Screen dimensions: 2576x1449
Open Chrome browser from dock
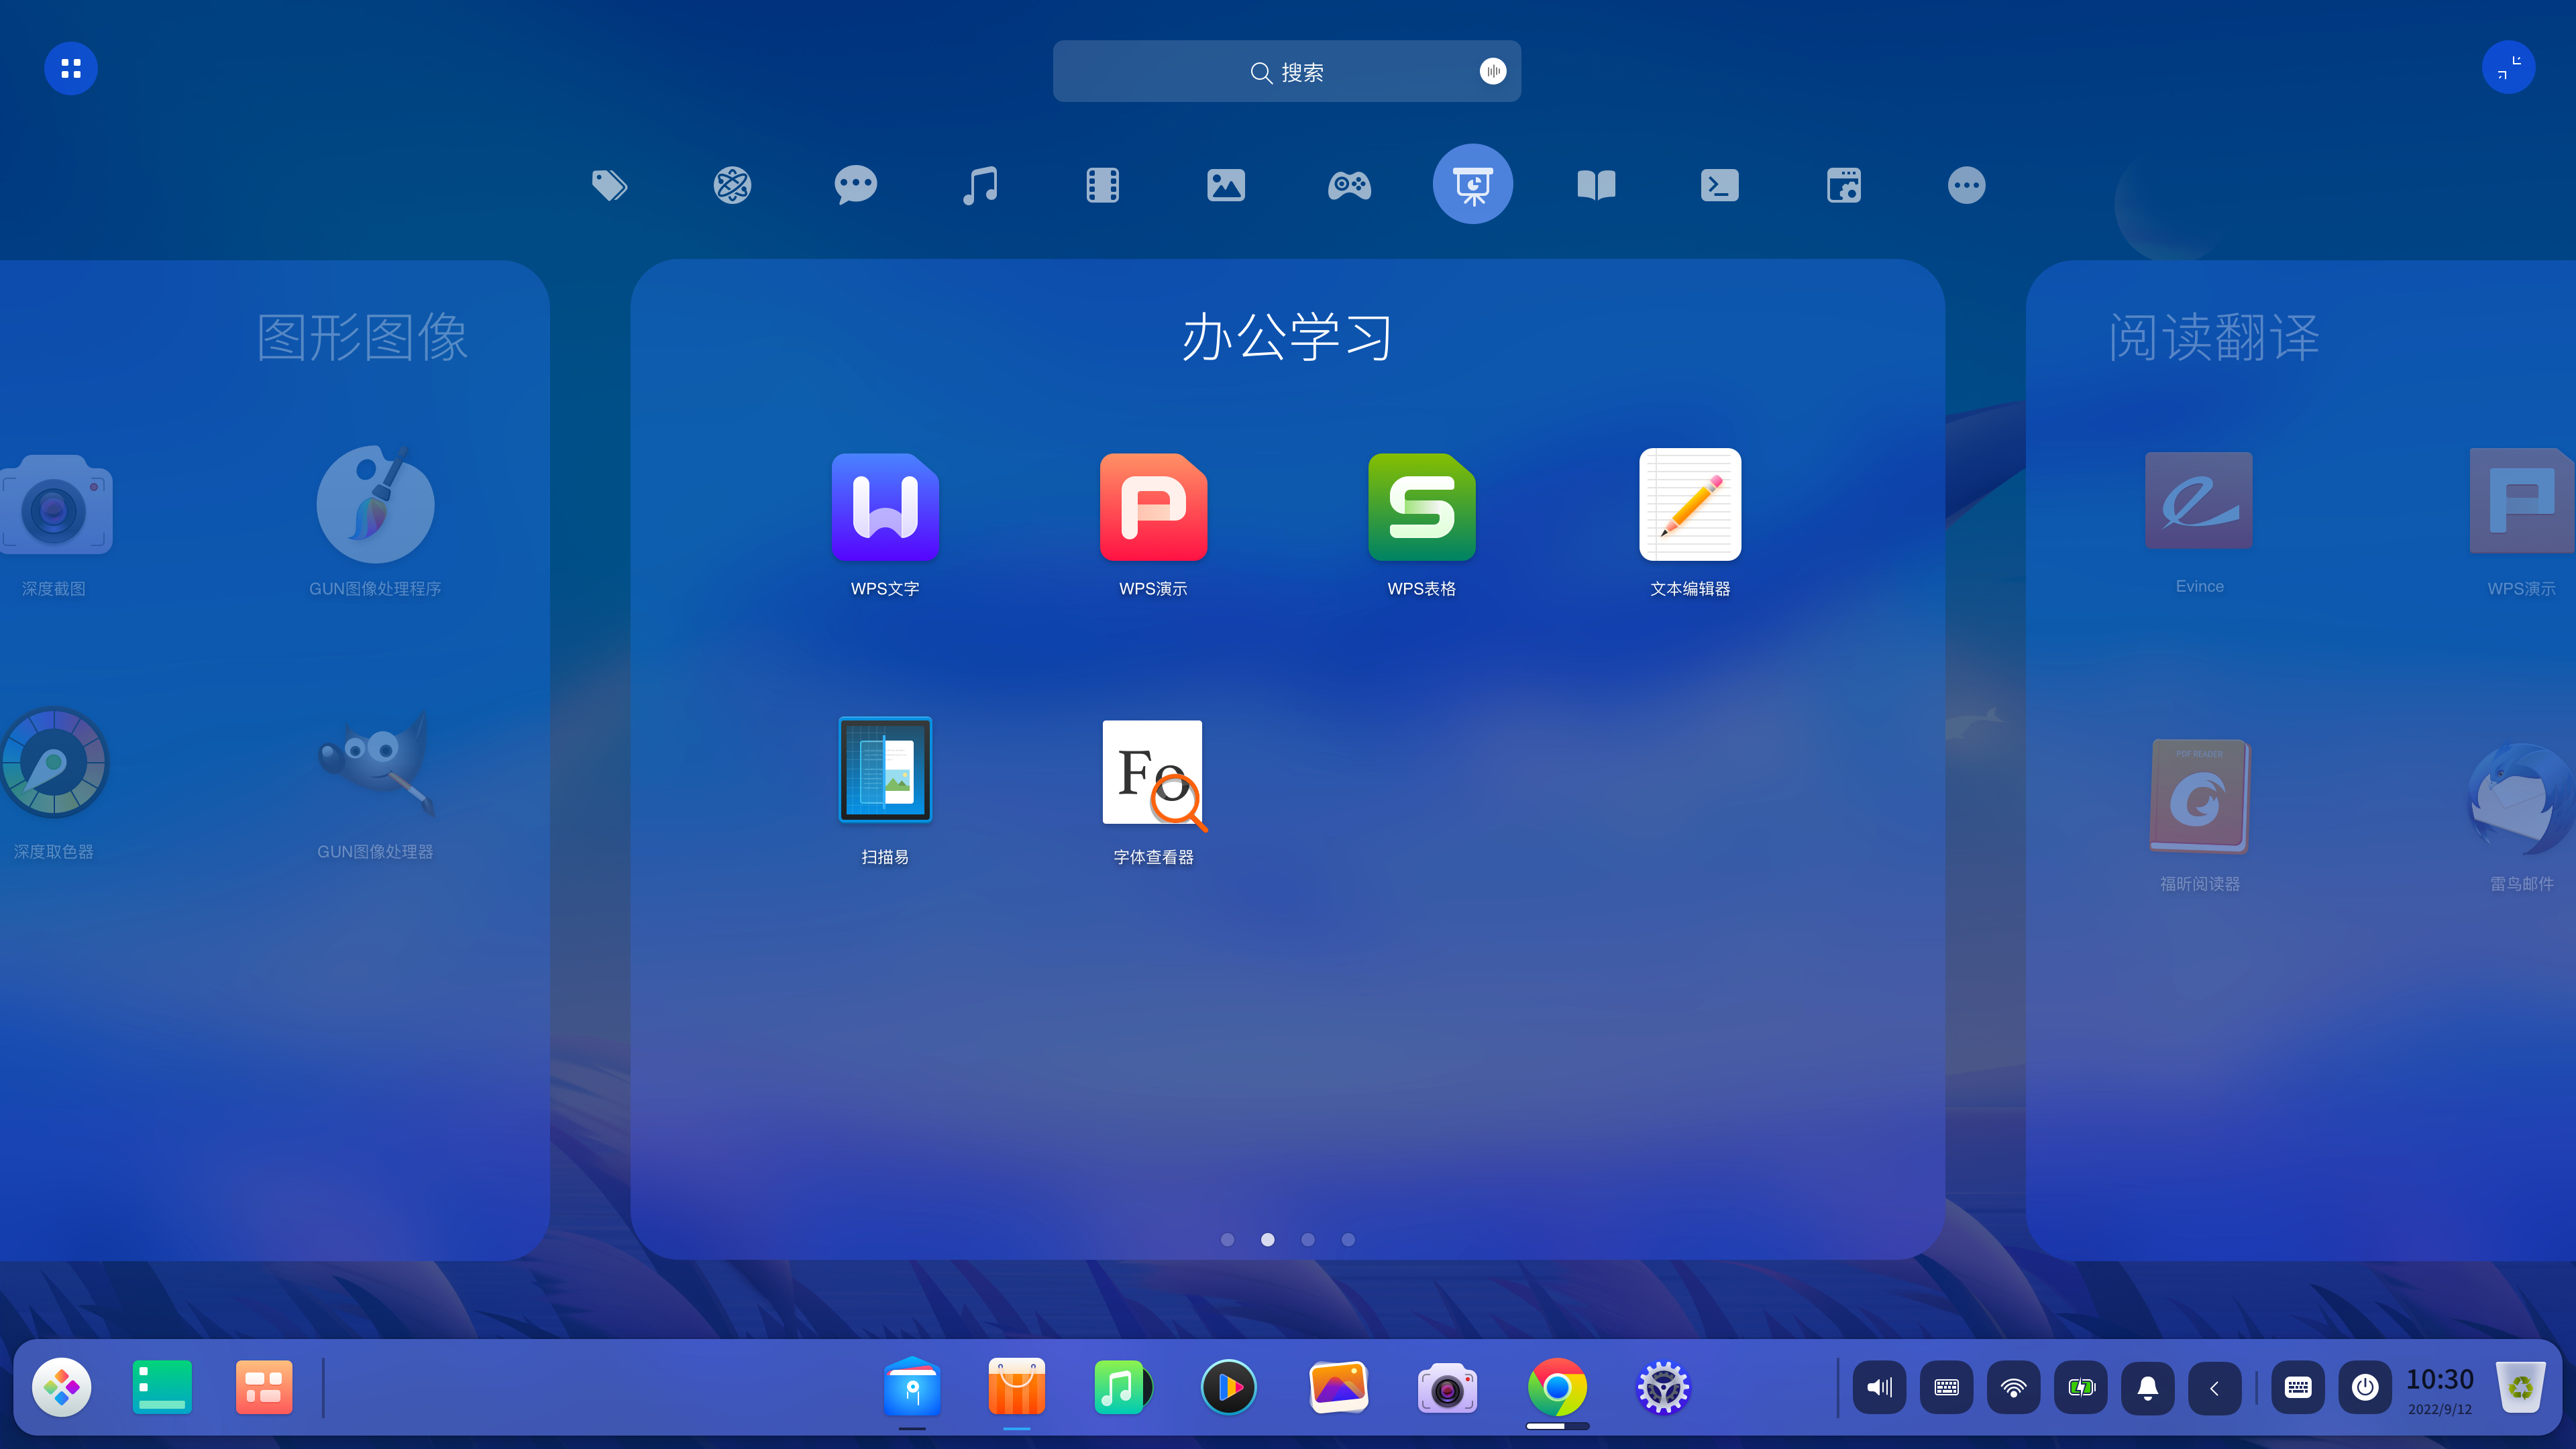coord(1556,1388)
